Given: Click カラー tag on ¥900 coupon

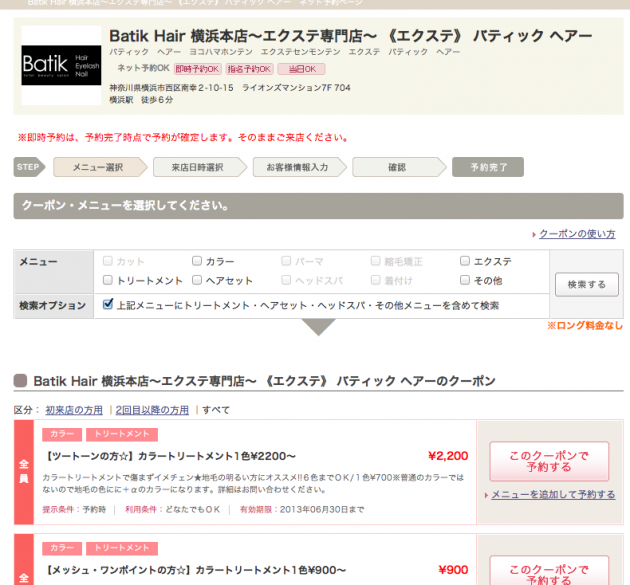Looking at the screenshot, I should [x=62, y=548].
